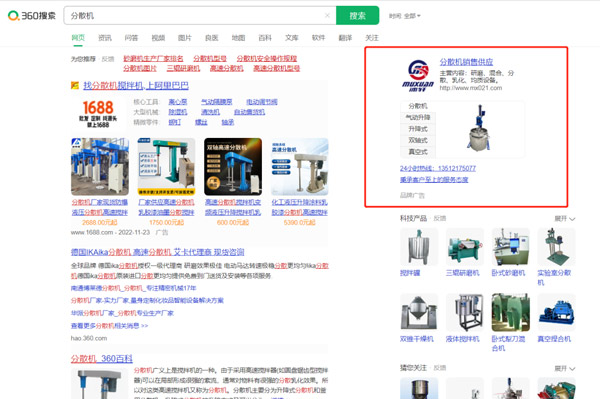
Task: Select the 真空式 tab in the ad
Action: 418,152
